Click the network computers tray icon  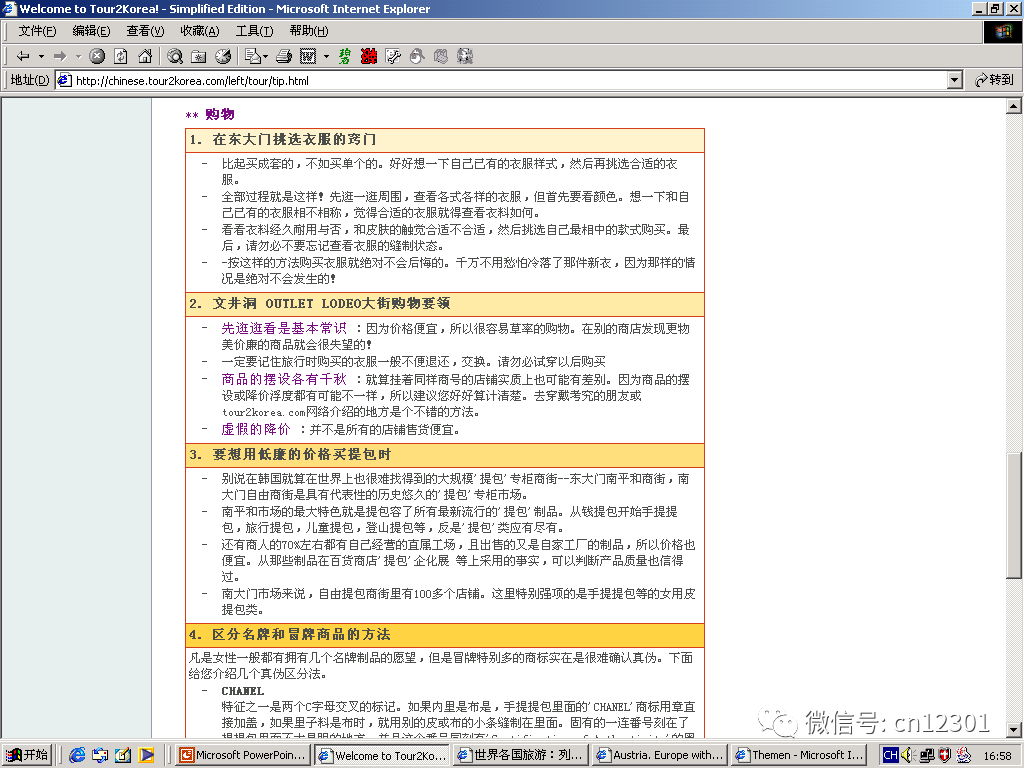pyautogui.click(x=927, y=755)
